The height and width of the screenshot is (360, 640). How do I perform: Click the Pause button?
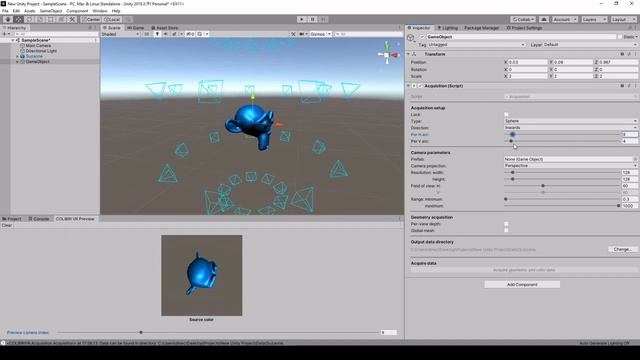tap(313, 19)
